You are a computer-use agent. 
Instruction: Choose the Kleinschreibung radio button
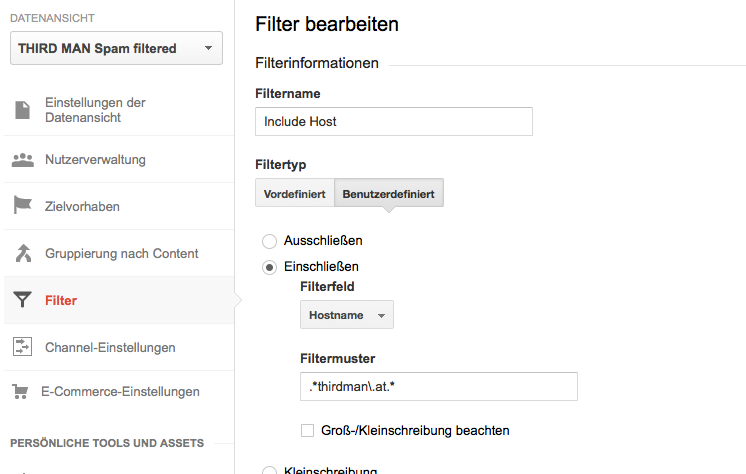pyautogui.click(x=268, y=471)
